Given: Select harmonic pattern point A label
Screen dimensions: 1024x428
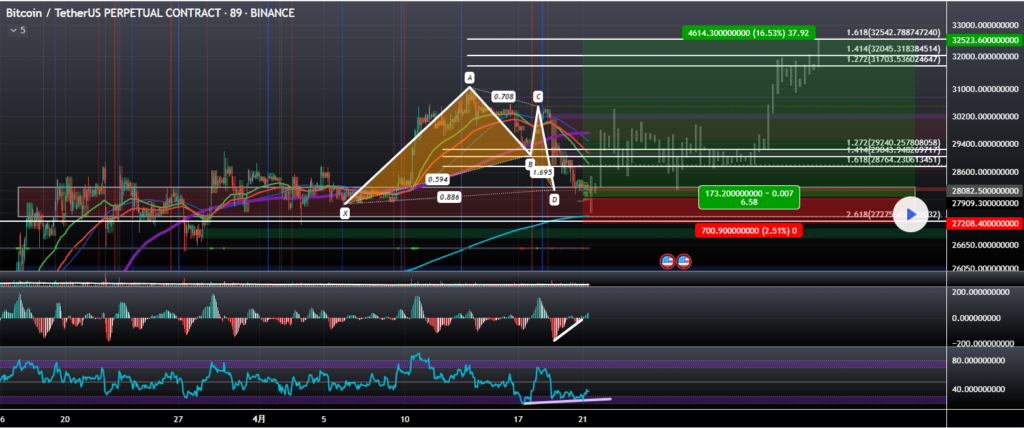Looking at the screenshot, I should tap(468, 77).
